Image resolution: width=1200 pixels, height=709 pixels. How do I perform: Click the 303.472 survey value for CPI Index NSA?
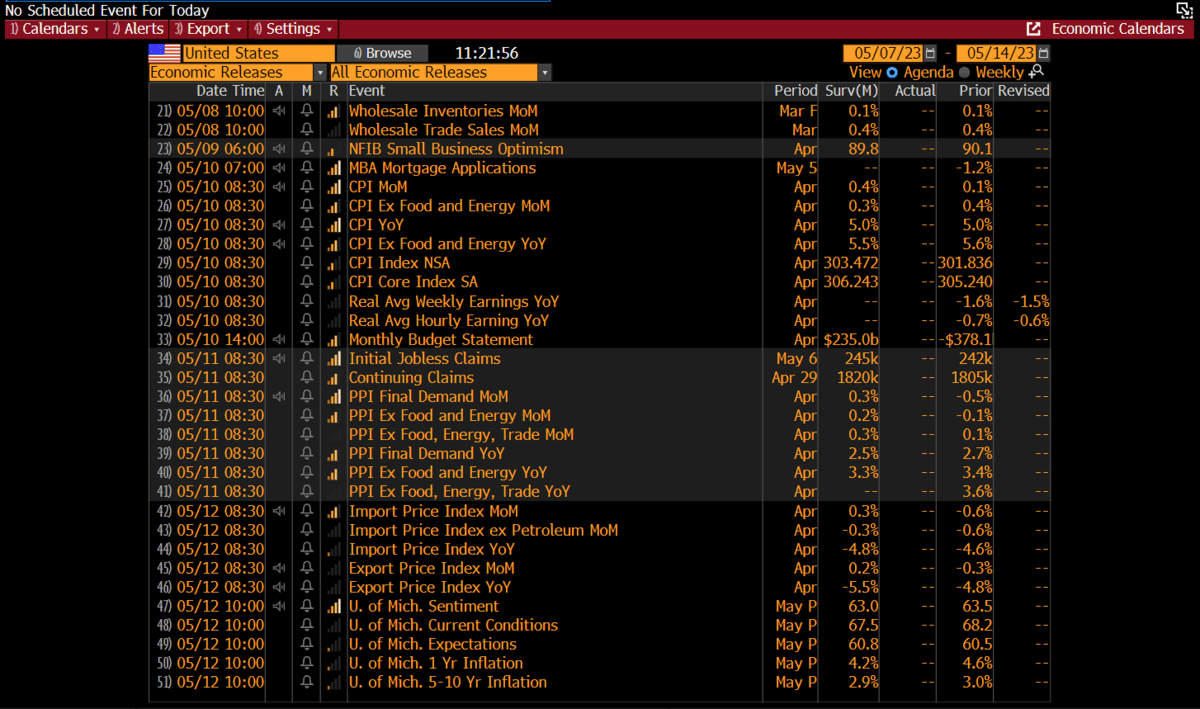coord(851,263)
